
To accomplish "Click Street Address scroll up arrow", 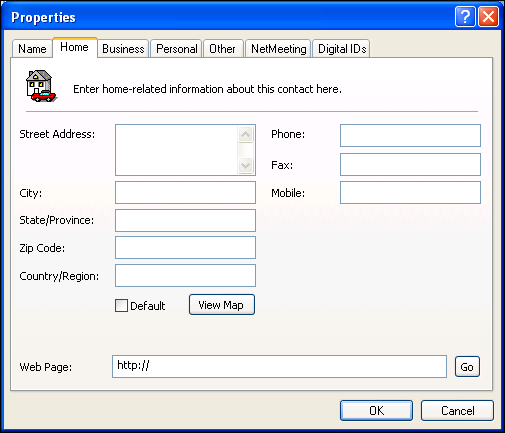I will [245, 135].
